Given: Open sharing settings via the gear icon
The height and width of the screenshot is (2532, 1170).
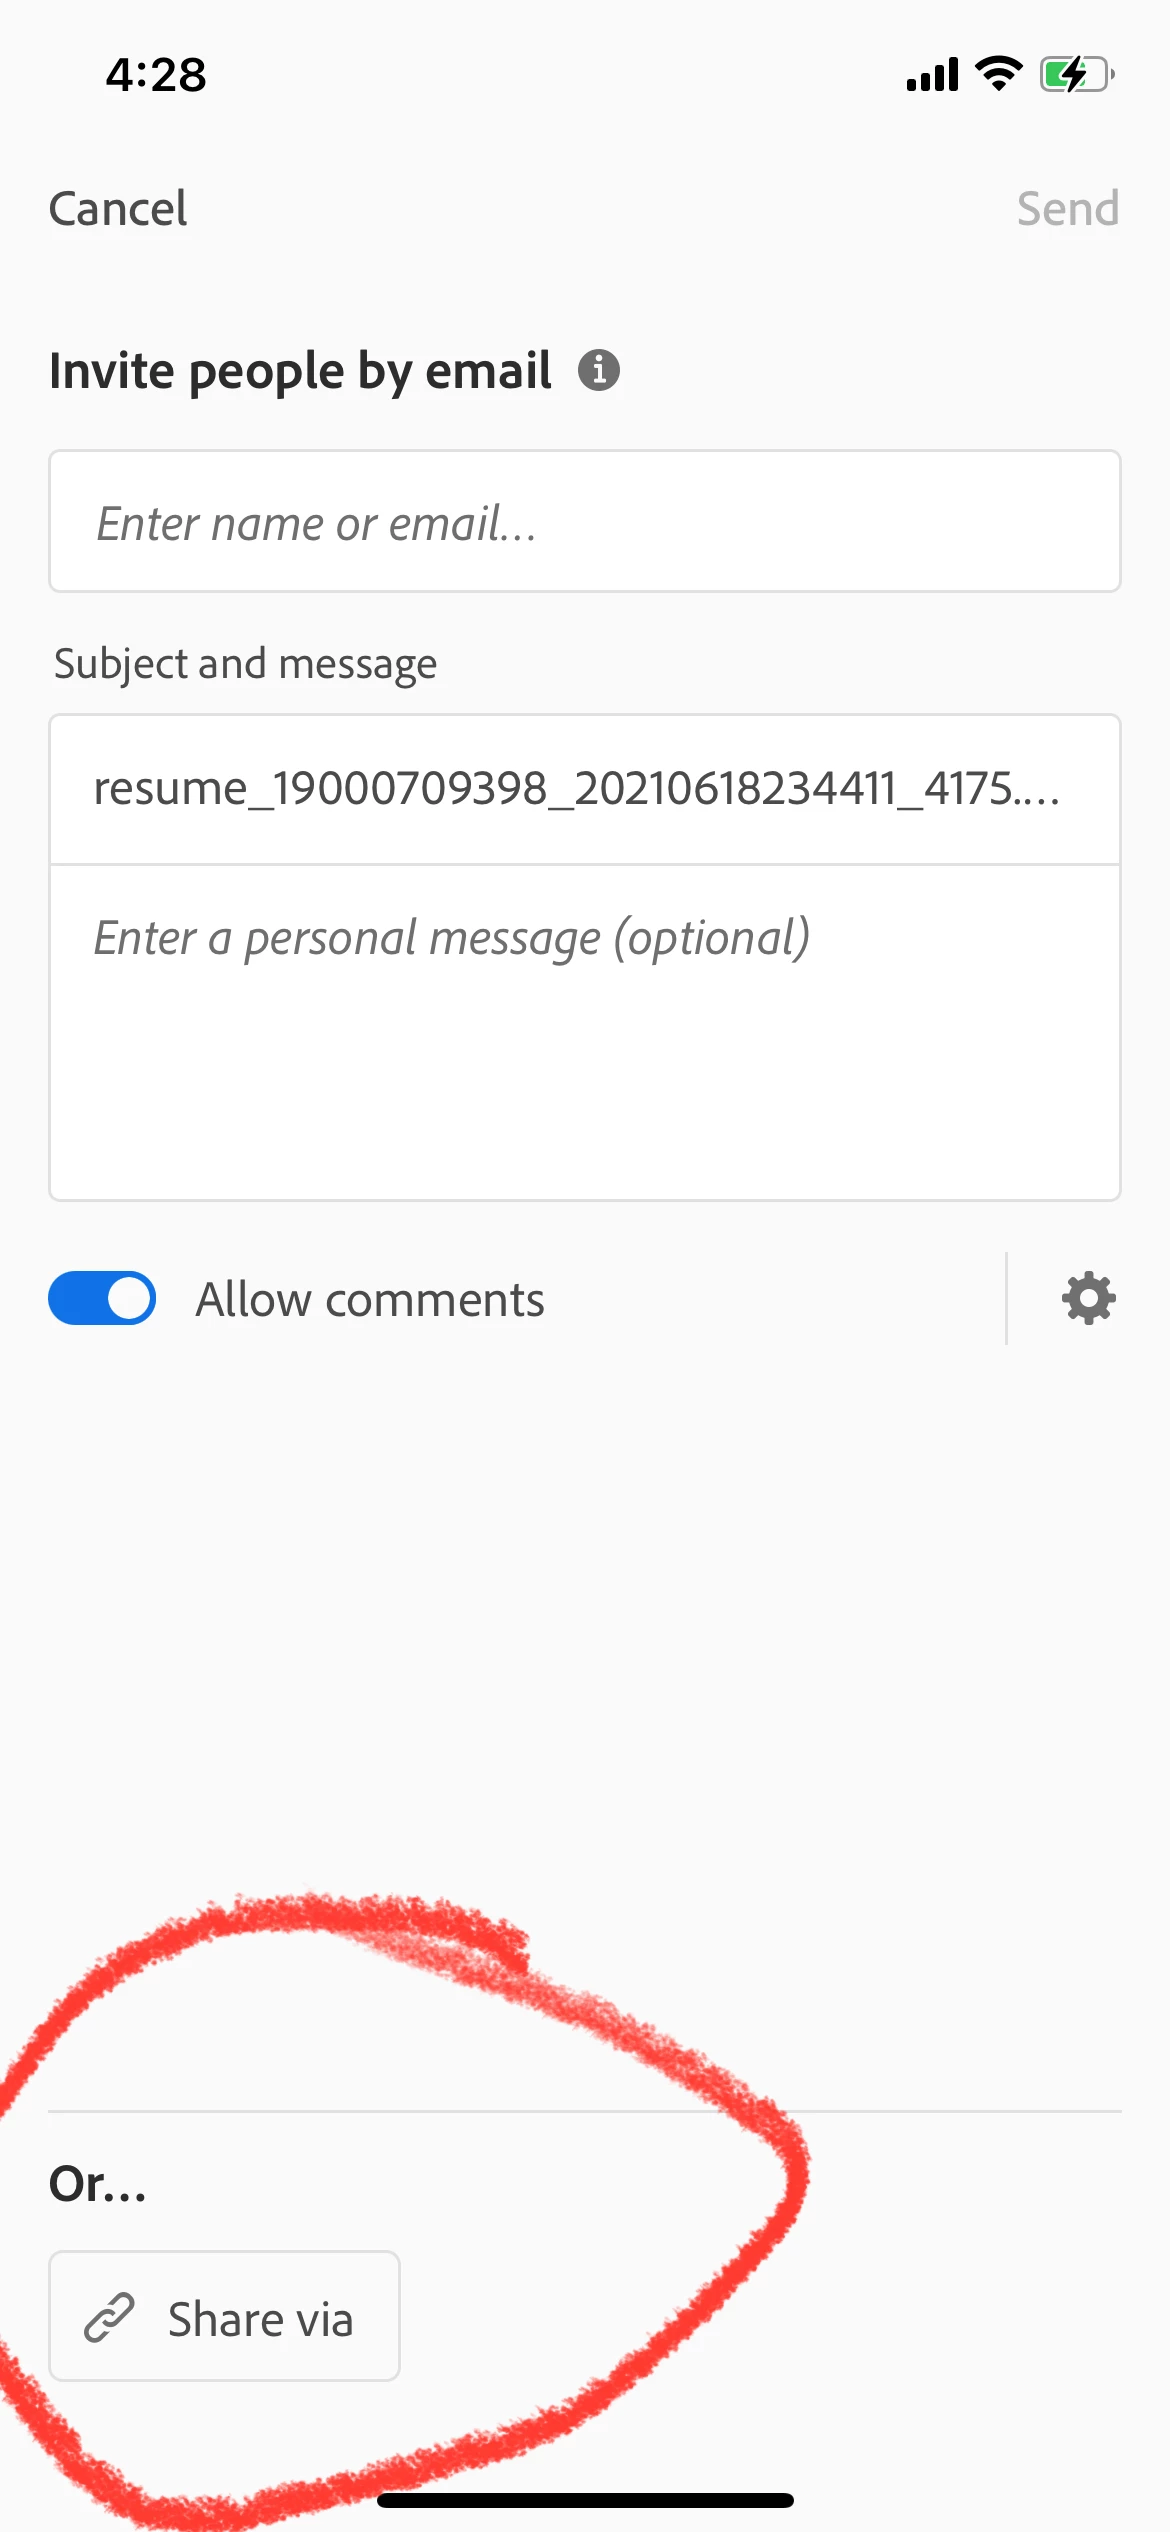Looking at the screenshot, I should pos(1088,1298).
